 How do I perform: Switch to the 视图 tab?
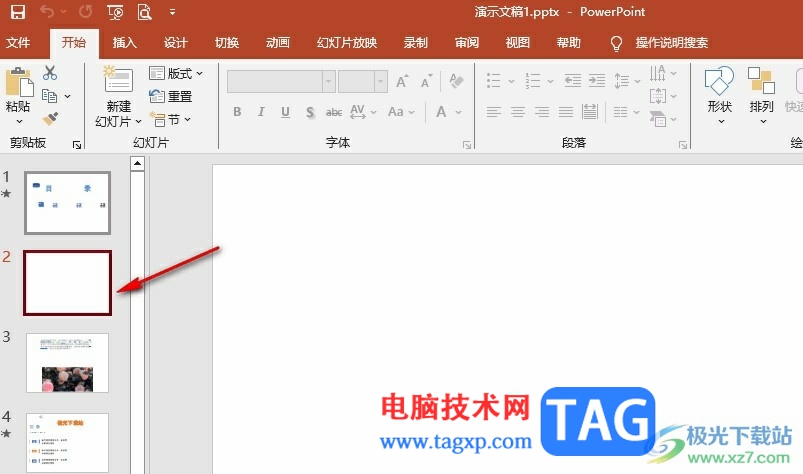(518, 42)
